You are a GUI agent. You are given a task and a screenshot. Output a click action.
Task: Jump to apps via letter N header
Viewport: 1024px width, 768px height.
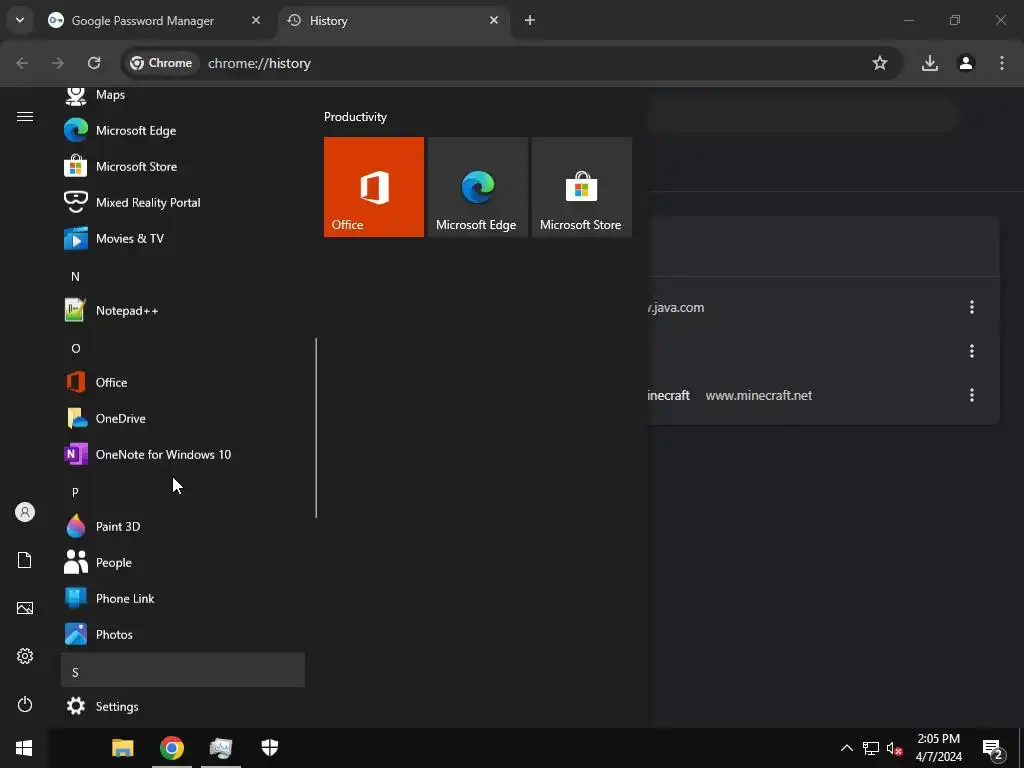tap(183, 276)
